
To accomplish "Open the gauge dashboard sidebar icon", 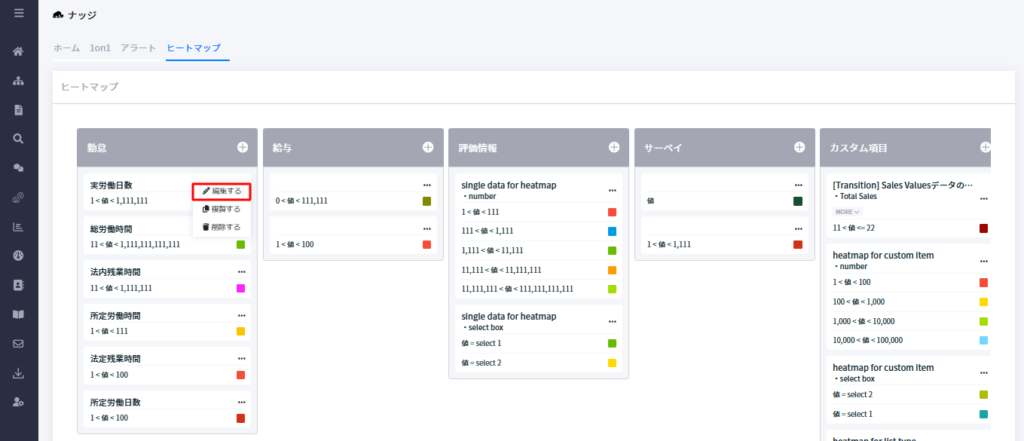I will click(x=19, y=255).
